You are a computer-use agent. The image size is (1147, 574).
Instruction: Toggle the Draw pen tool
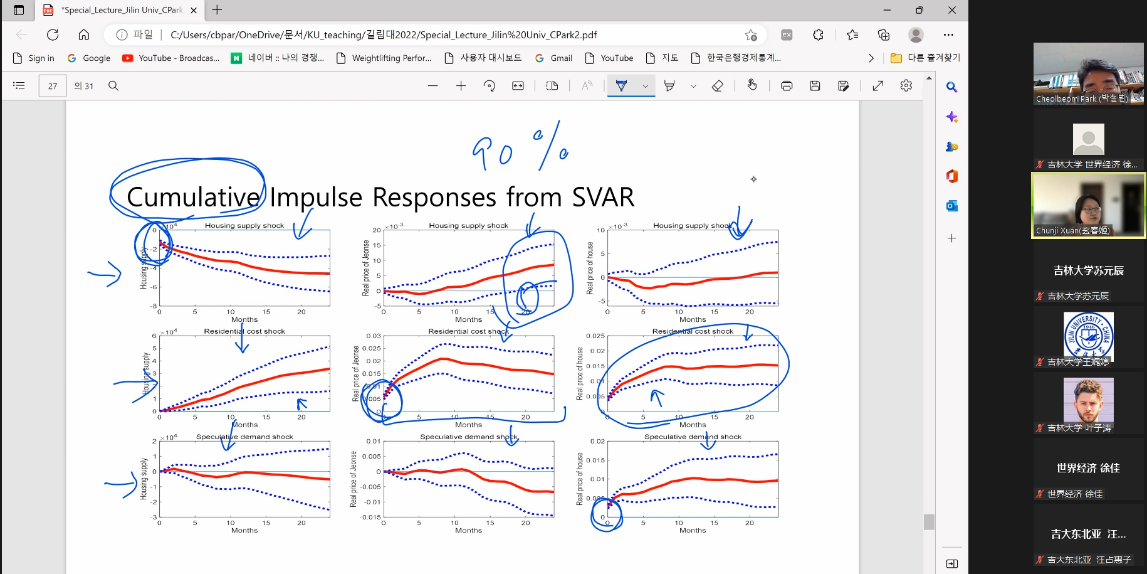[621, 86]
